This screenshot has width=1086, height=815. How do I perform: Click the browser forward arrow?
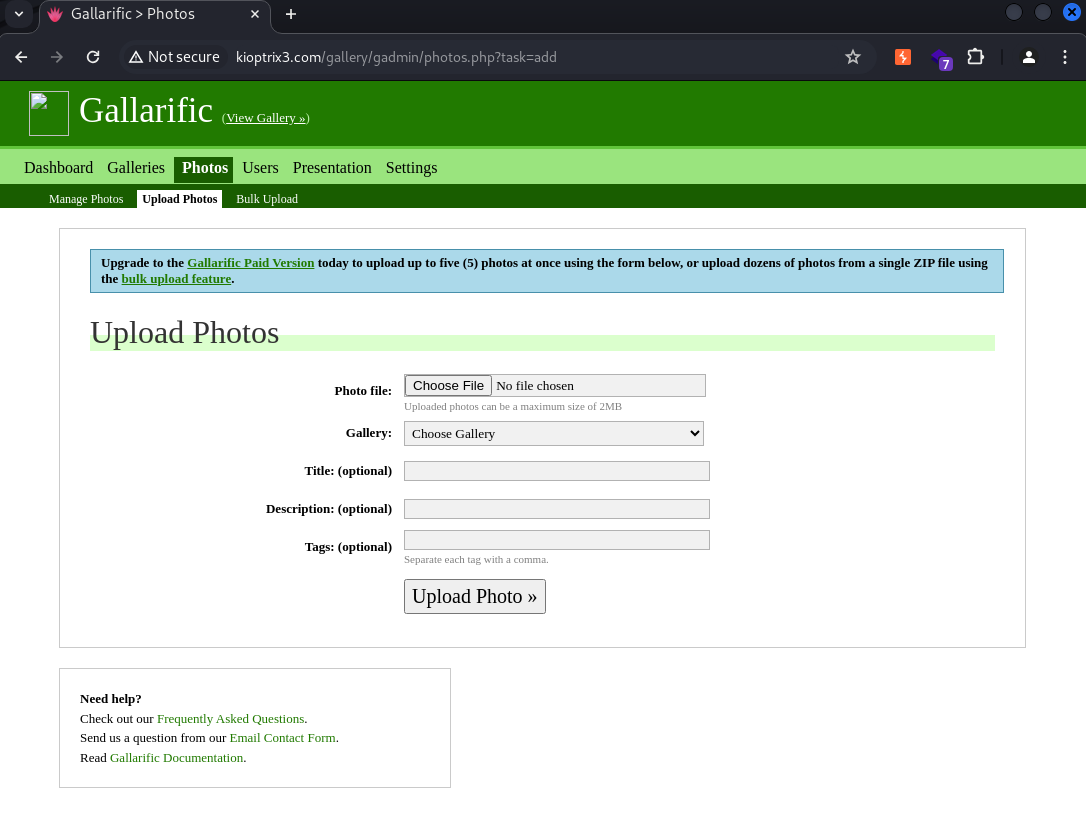point(57,57)
